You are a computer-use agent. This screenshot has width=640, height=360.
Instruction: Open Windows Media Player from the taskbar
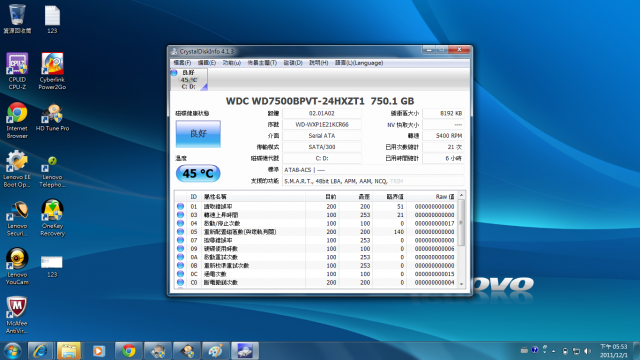coord(98,351)
